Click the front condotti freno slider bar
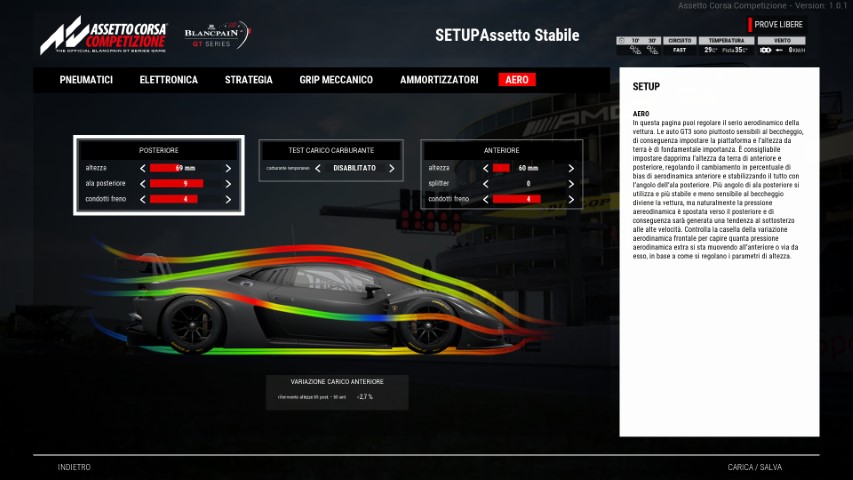 528,199
